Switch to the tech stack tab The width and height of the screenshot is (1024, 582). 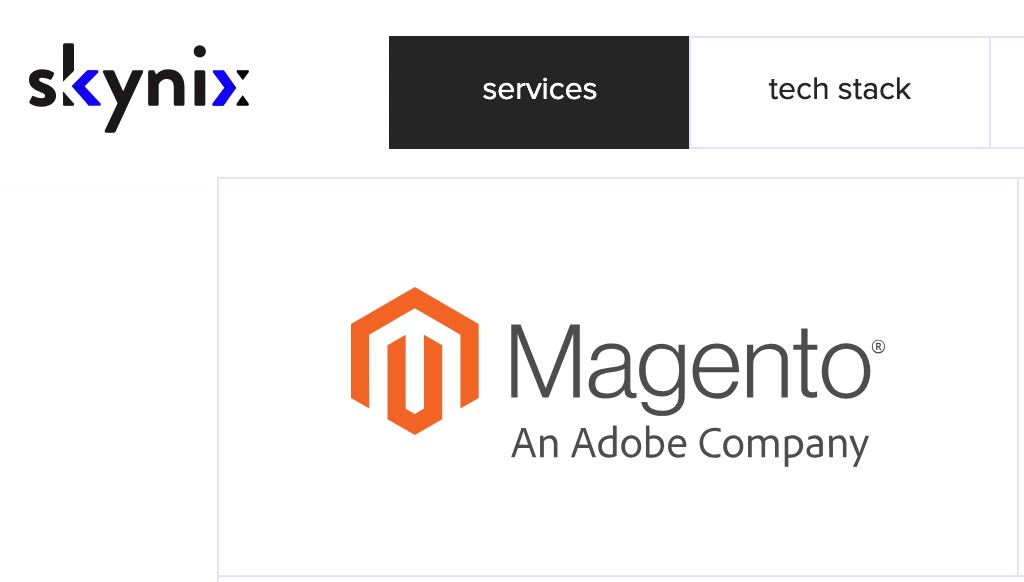(839, 92)
